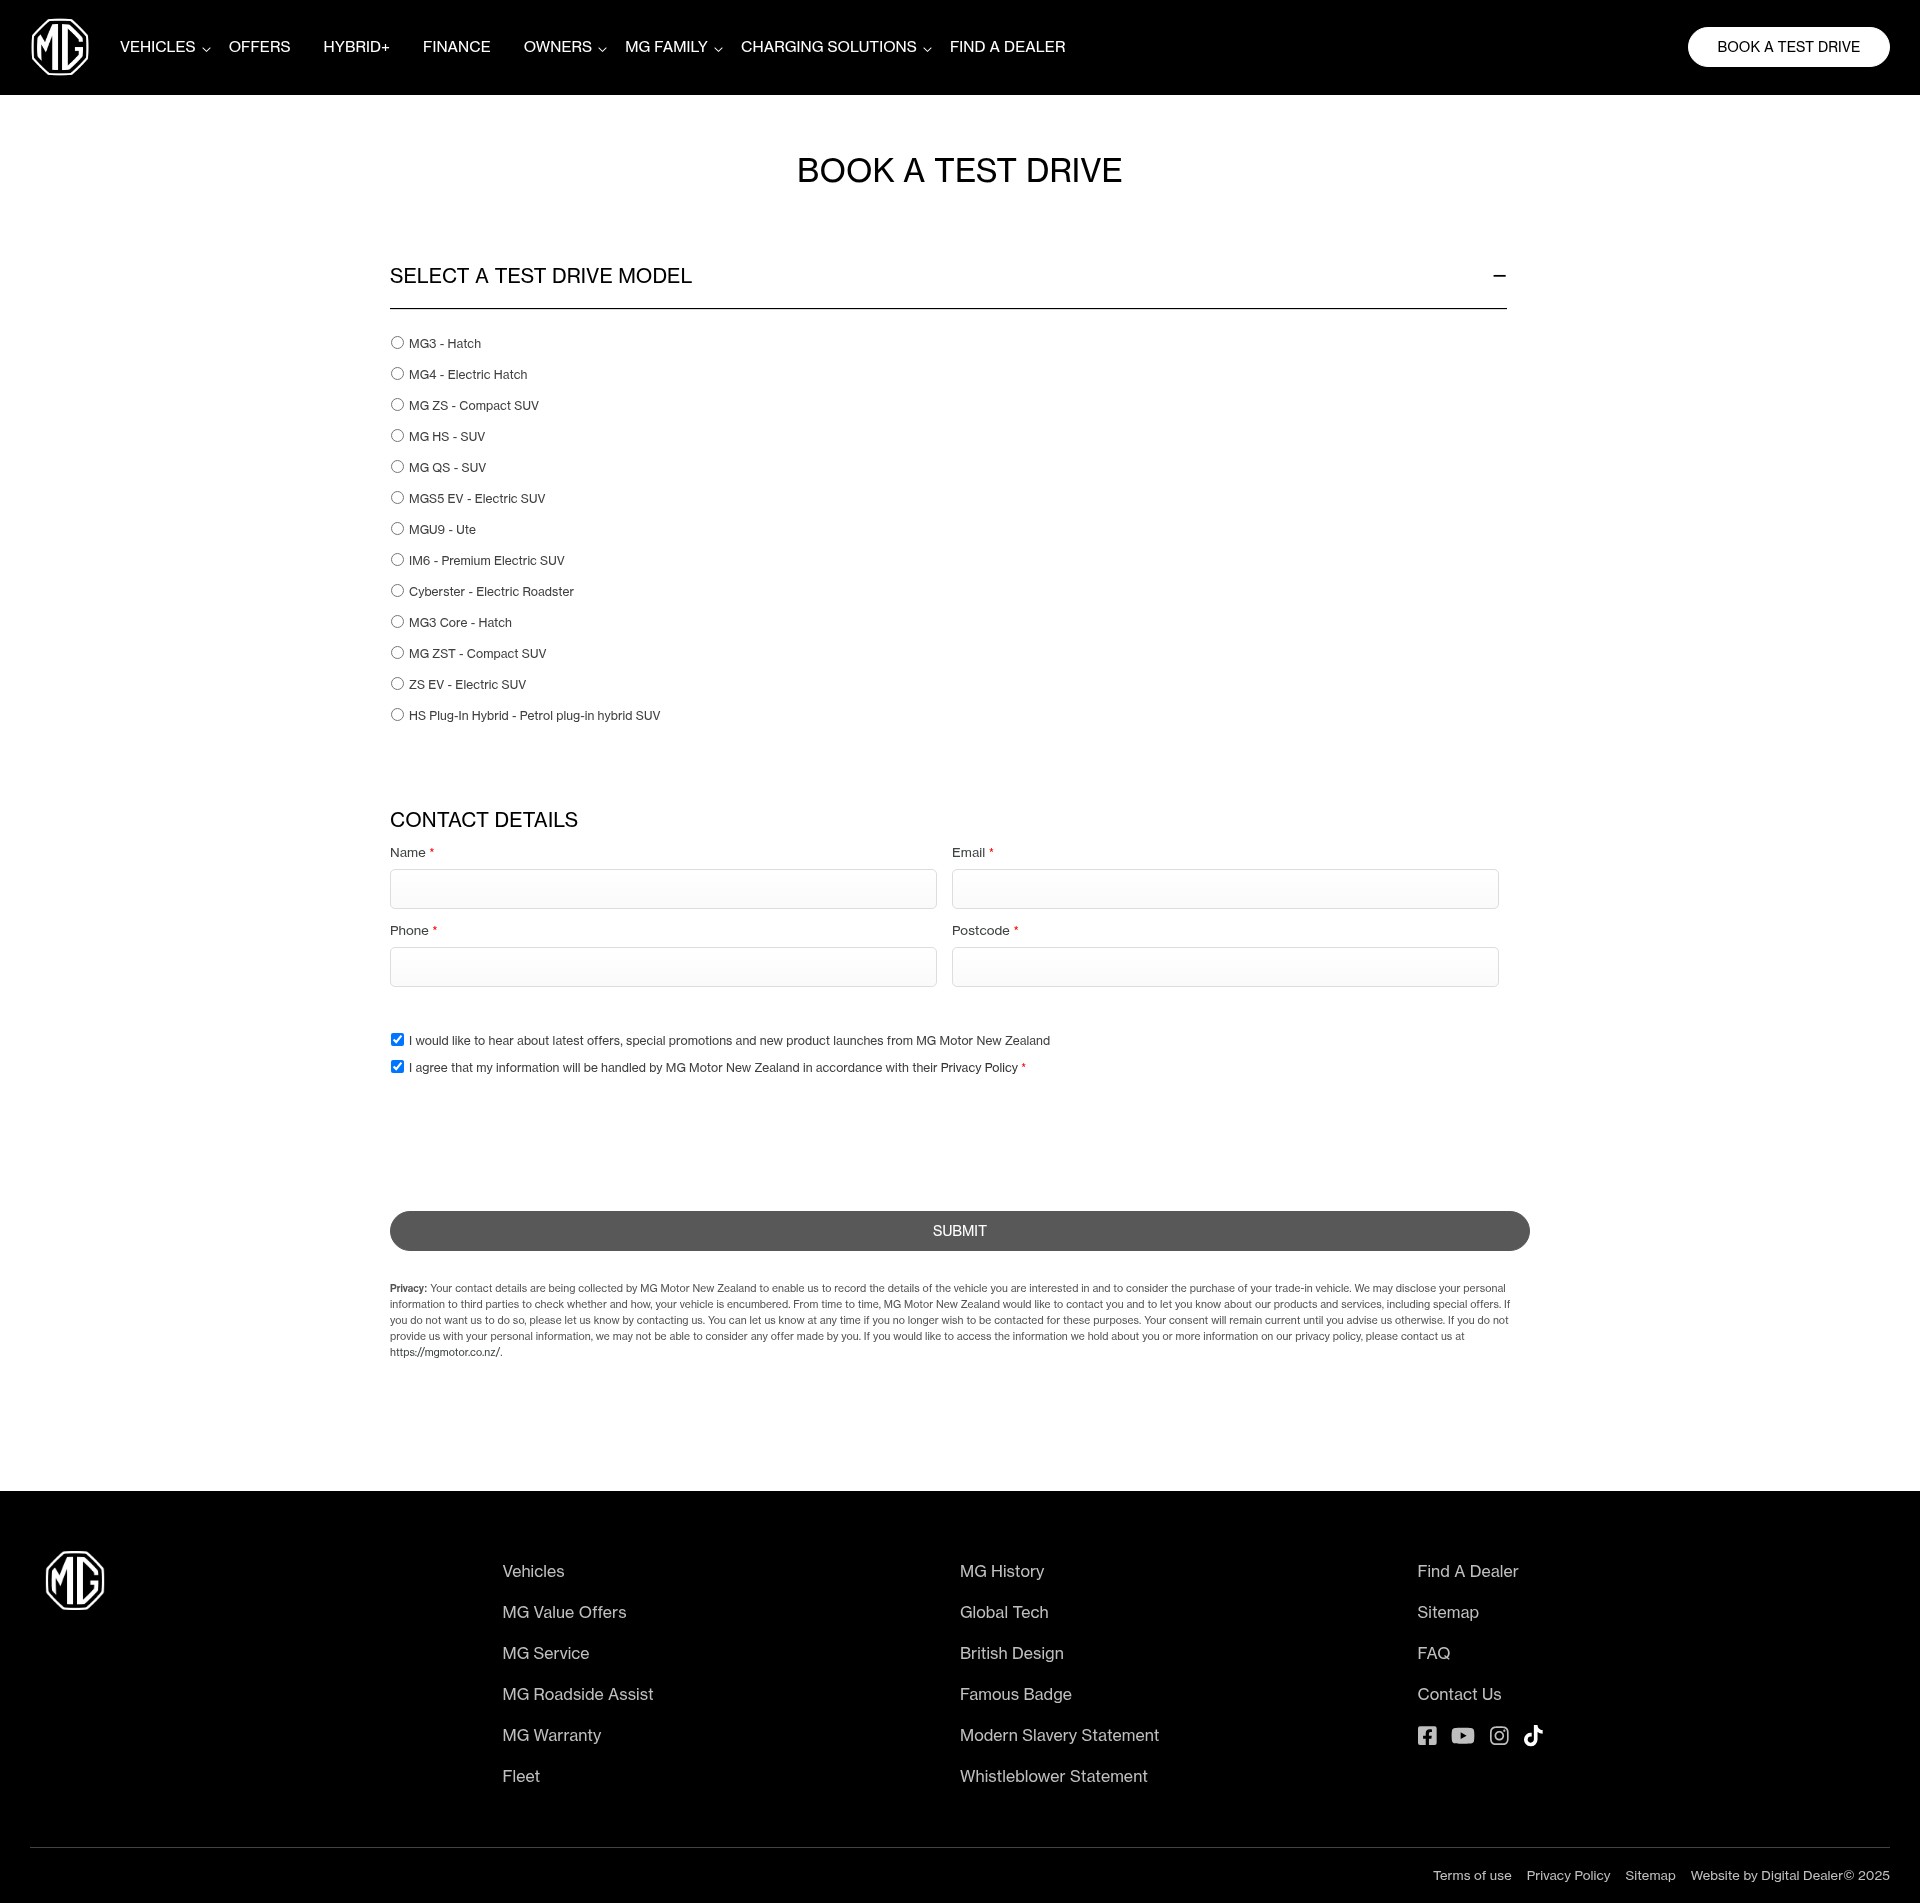Select MG HS - SUV option
The height and width of the screenshot is (1903, 1920).
pyautogui.click(x=397, y=436)
